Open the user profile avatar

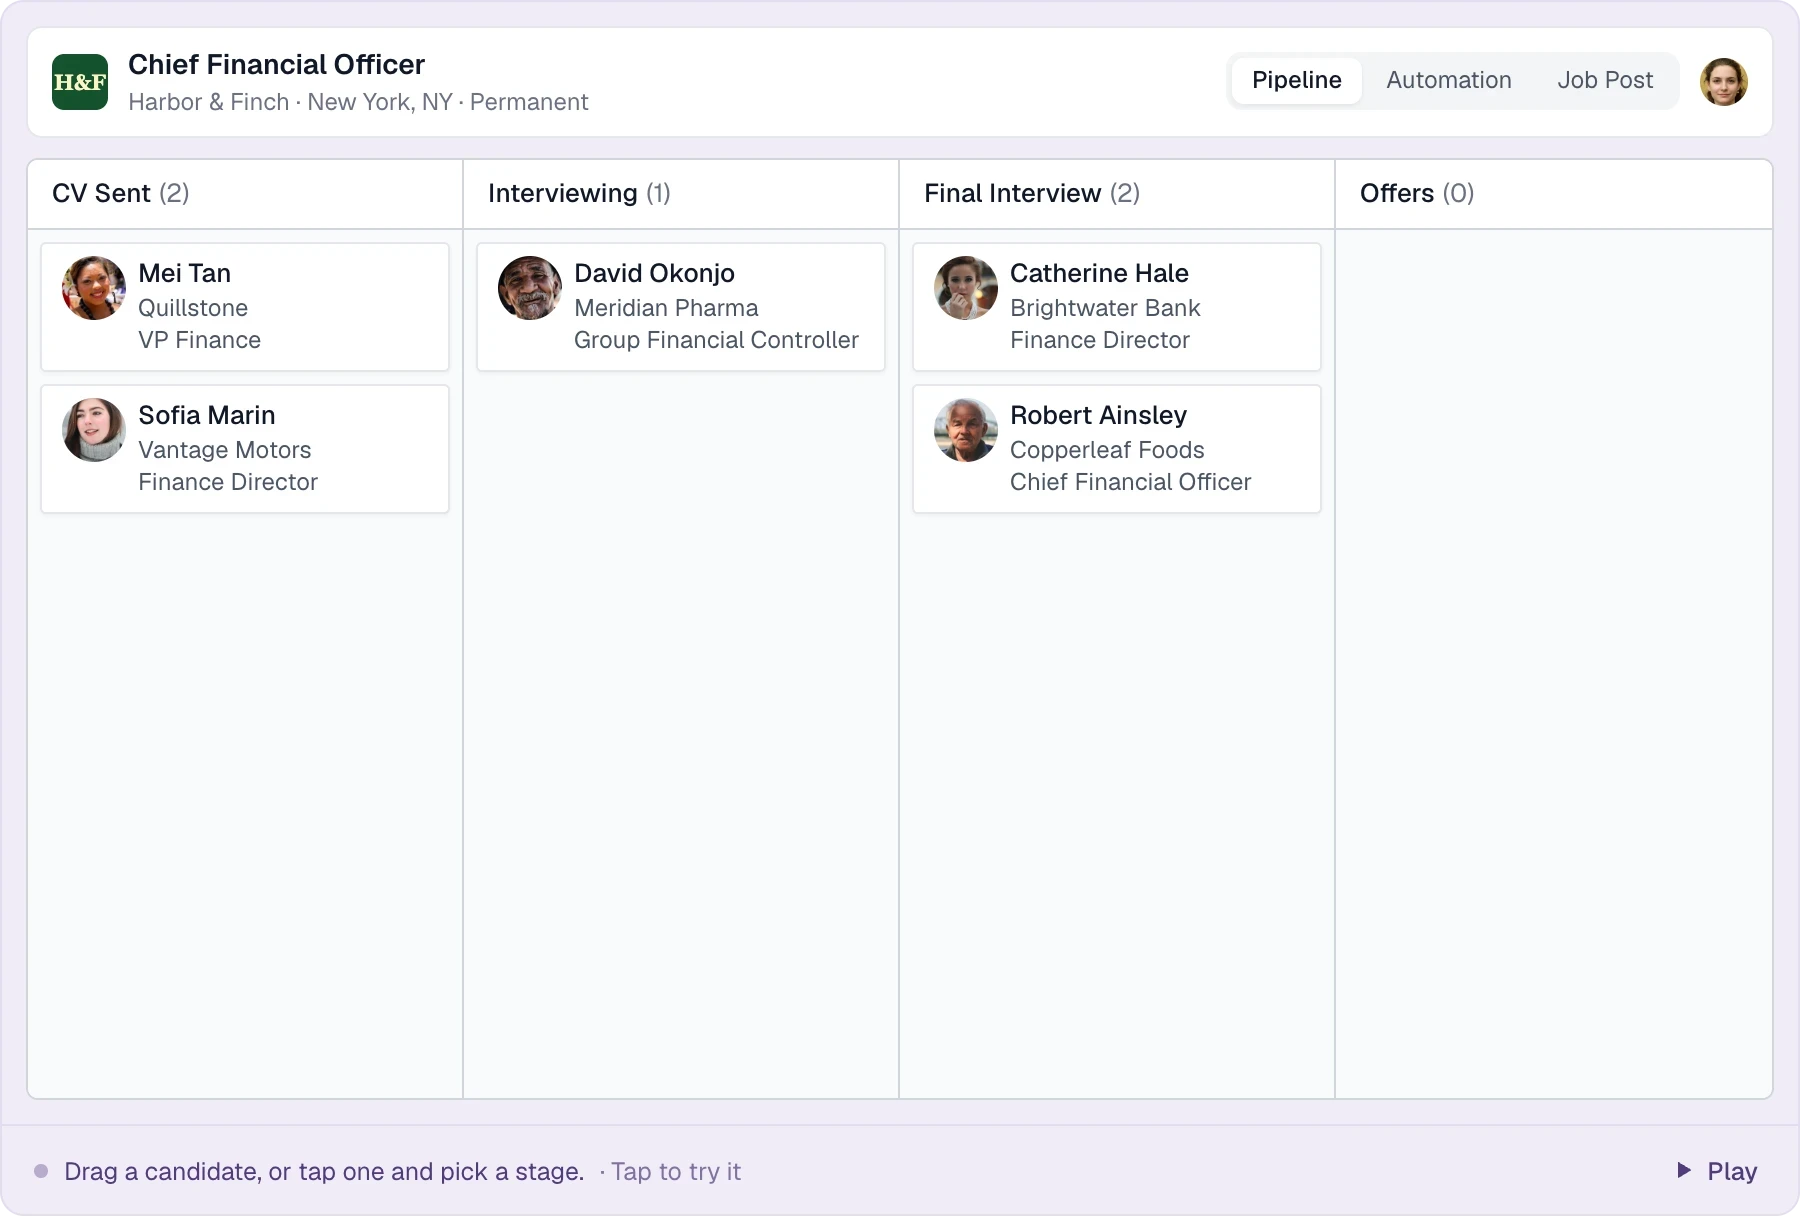coord(1724,82)
